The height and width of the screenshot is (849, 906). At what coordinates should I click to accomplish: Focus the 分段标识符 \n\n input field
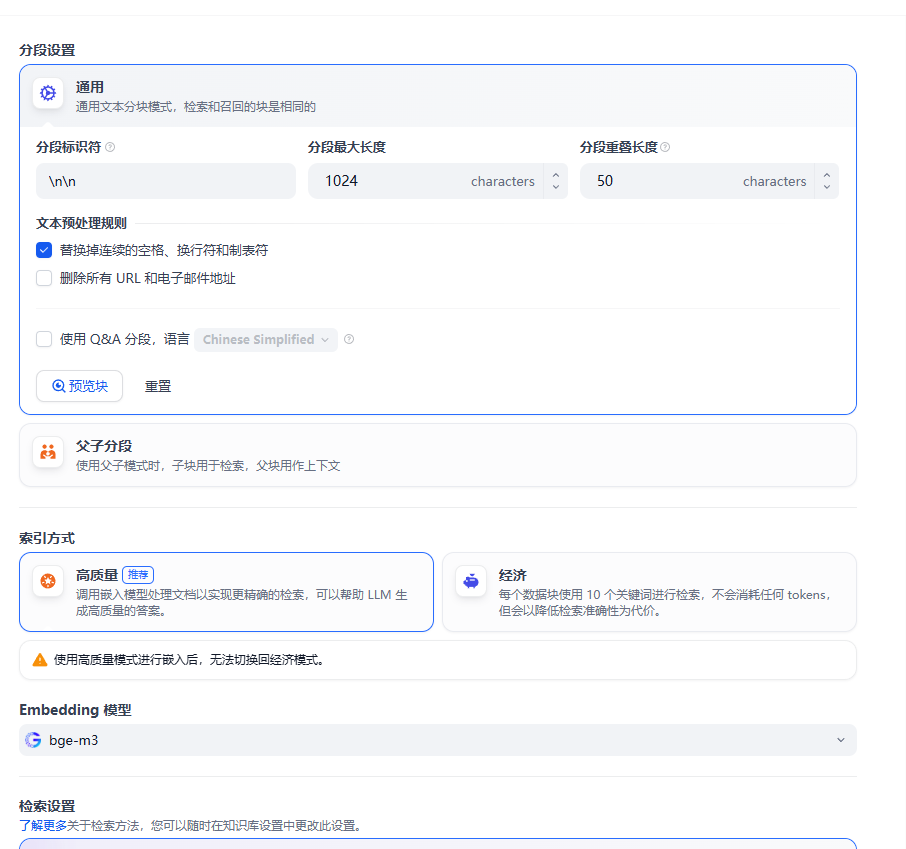[x=166, y=181]
